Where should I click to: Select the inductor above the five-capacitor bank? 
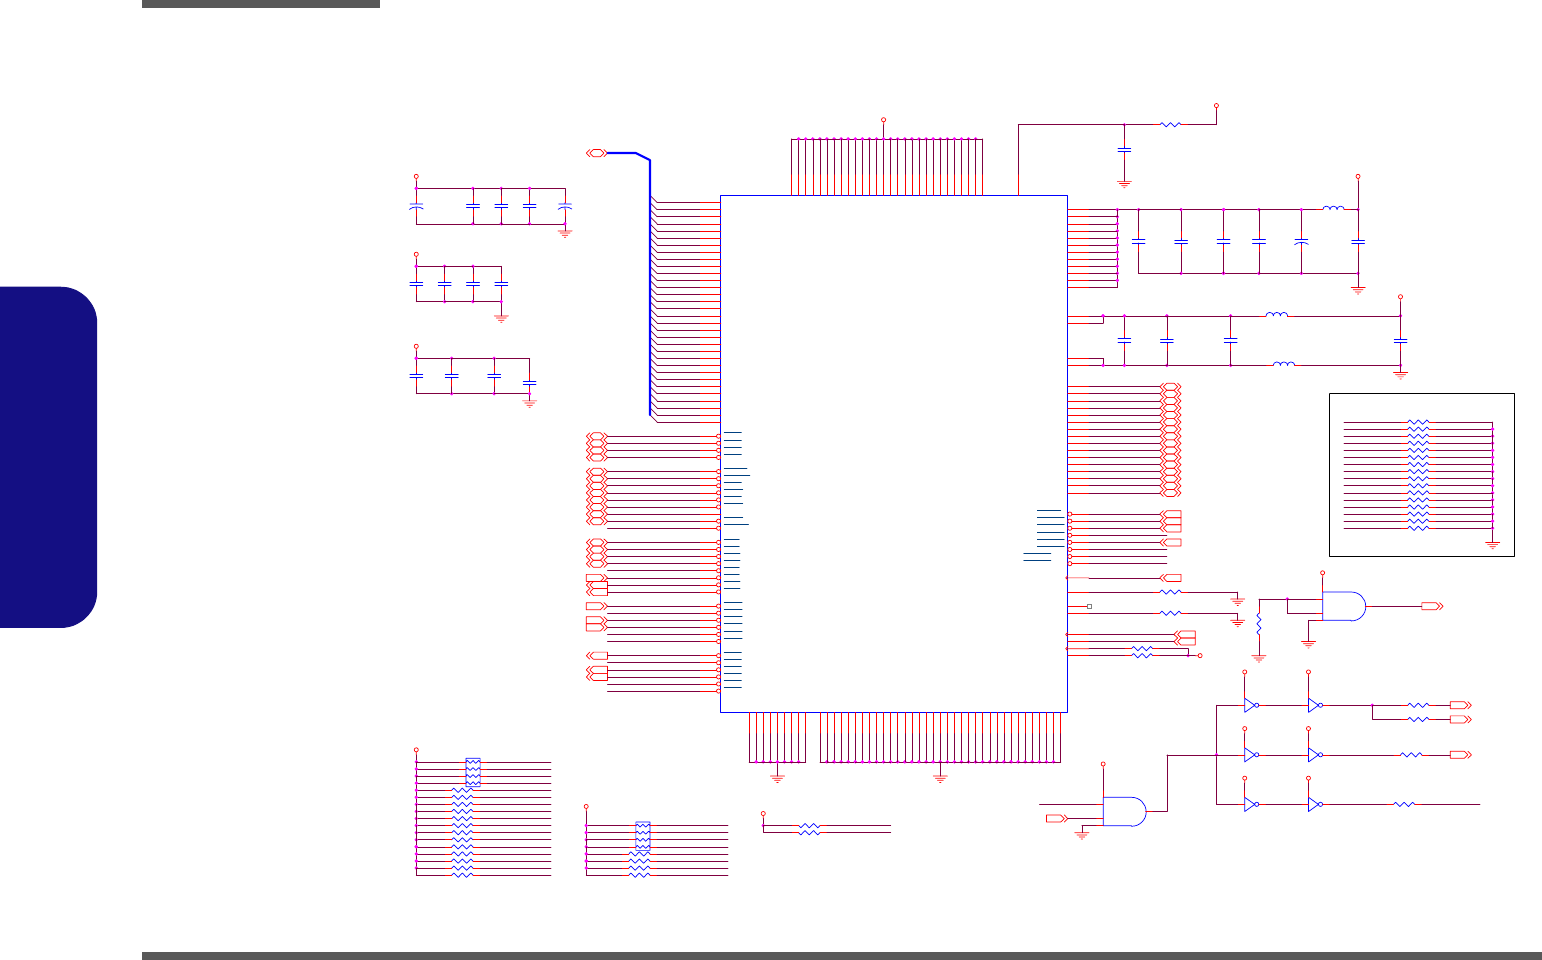coord(1333,208)
